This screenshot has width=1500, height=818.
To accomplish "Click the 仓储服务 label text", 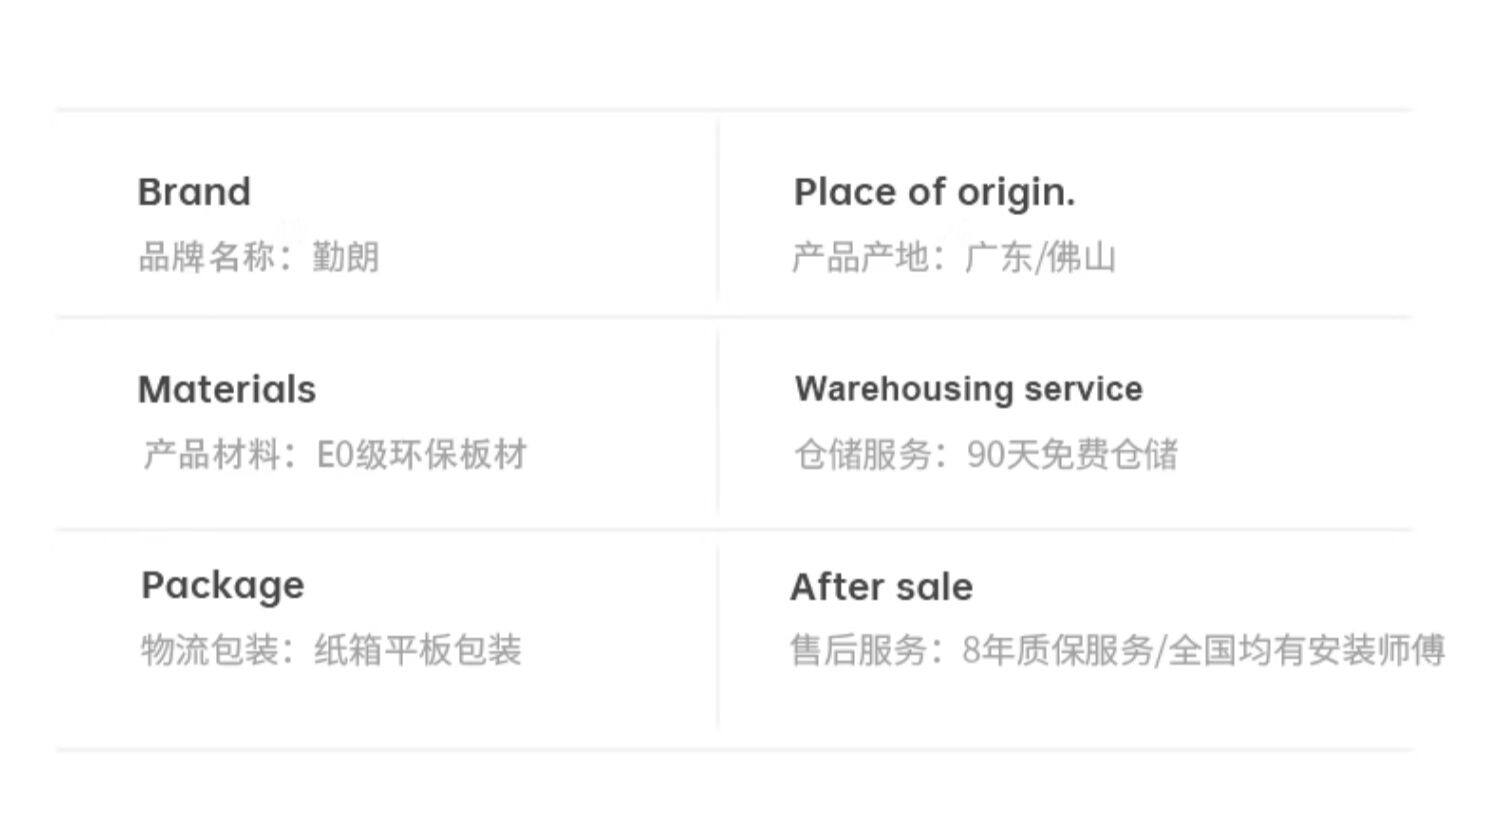I will [x=863, y=454].
